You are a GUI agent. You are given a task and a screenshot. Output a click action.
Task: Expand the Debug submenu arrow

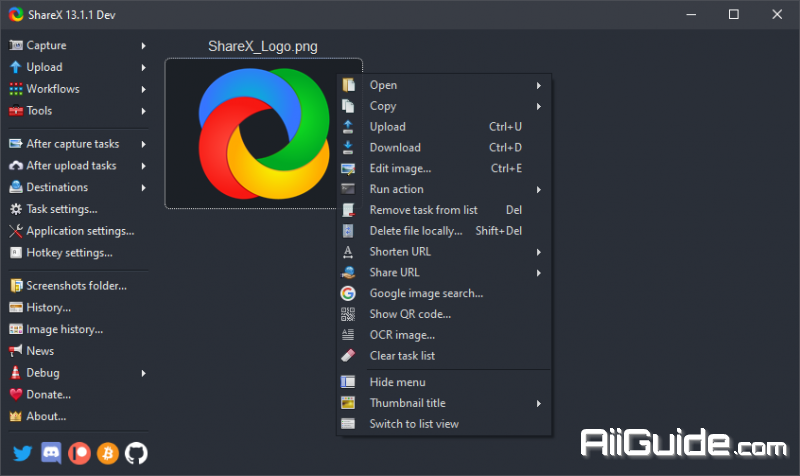point(143,373)
